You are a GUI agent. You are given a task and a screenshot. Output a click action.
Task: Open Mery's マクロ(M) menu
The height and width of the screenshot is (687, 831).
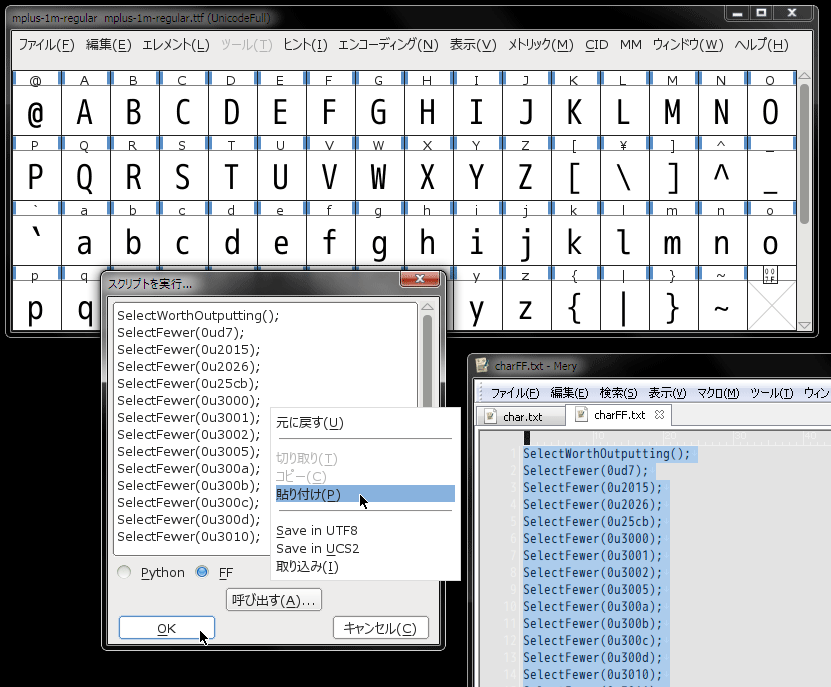pos(718,393)
